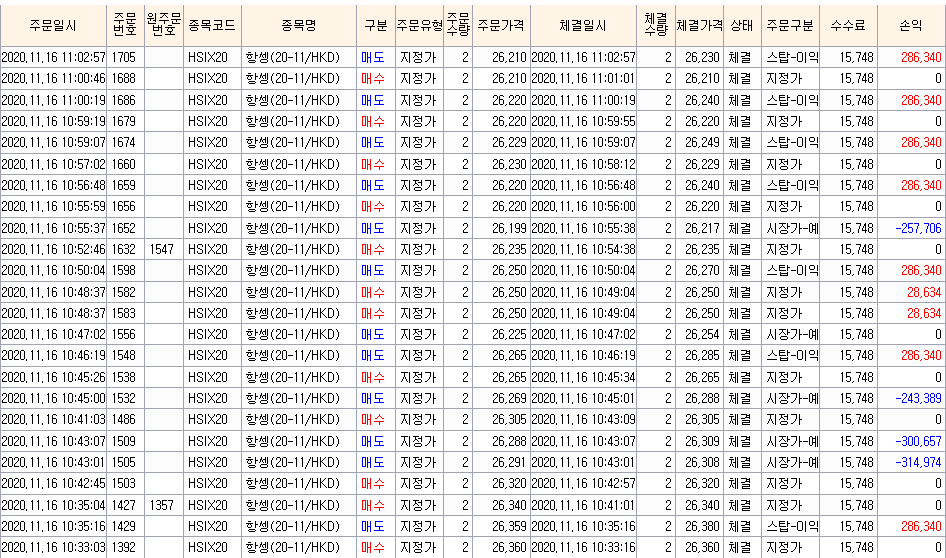Select order number 1659 cell
This screenshot has width=946, height=558.
pos(124,185)
